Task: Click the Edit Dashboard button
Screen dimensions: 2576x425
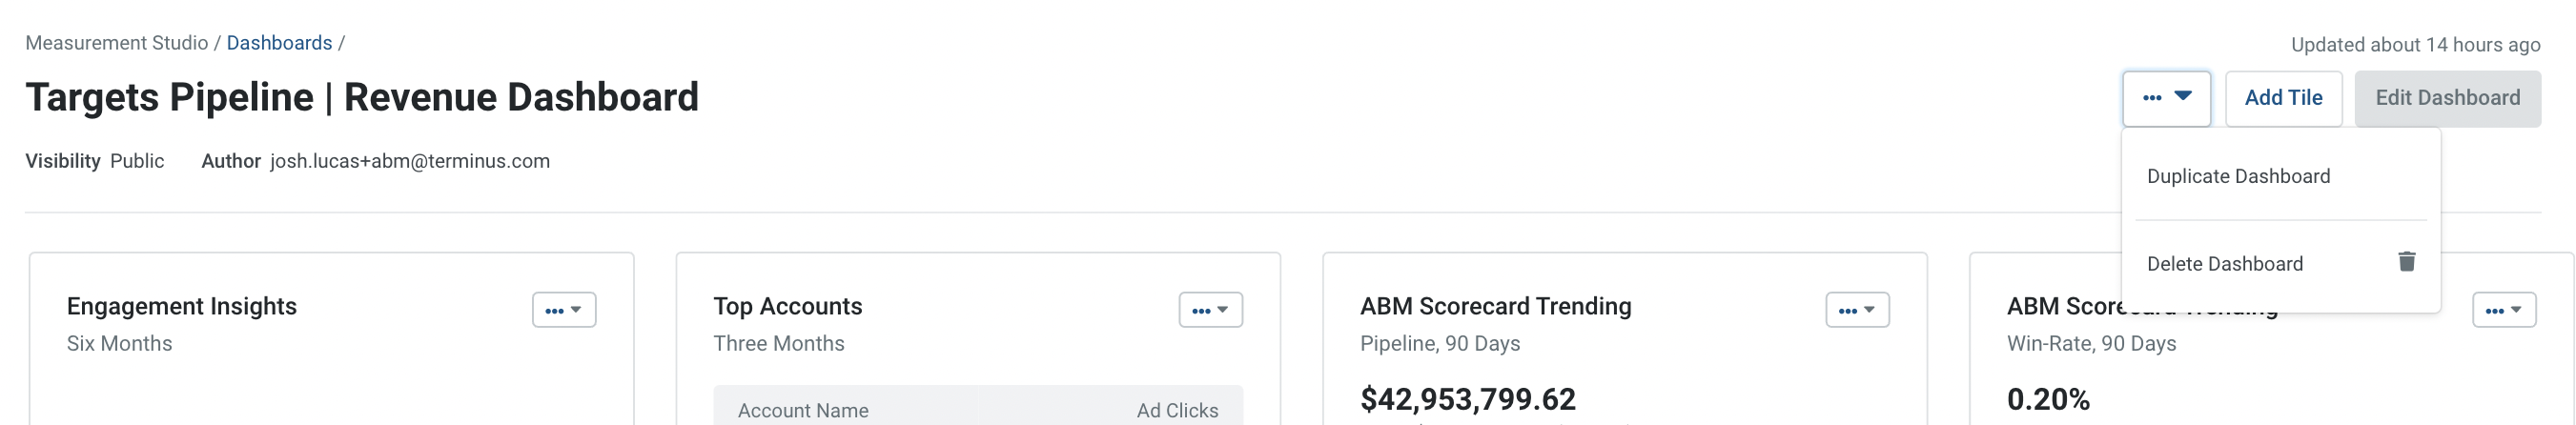Action: coord(2447,98)
